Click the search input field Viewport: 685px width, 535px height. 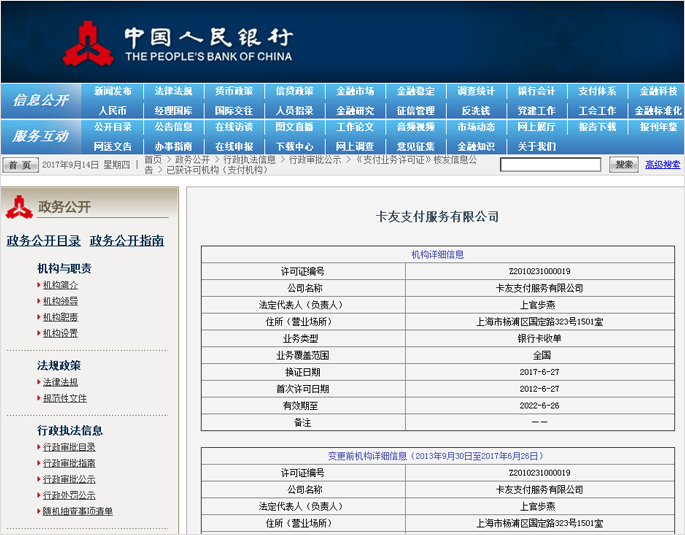pos(550,165)
